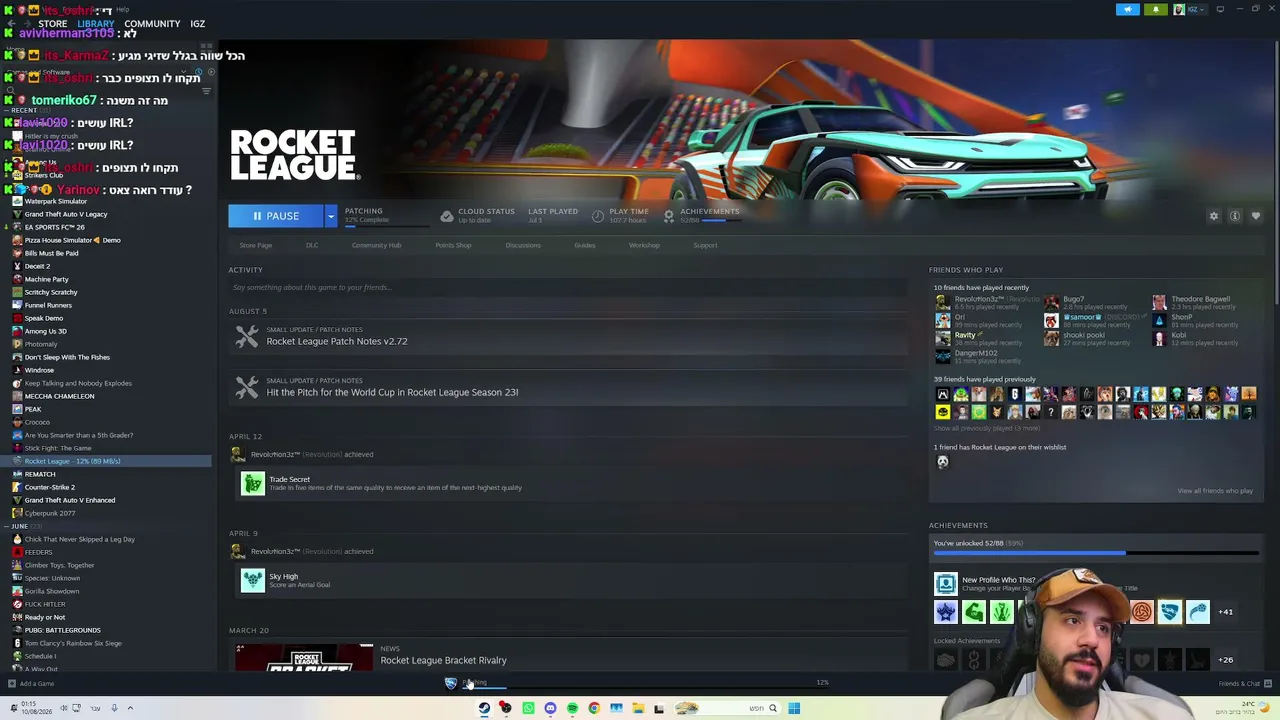Screen dimensions: 1280x720
Task: Open the Windows Start menu
Action: click(x=794, y=708)
